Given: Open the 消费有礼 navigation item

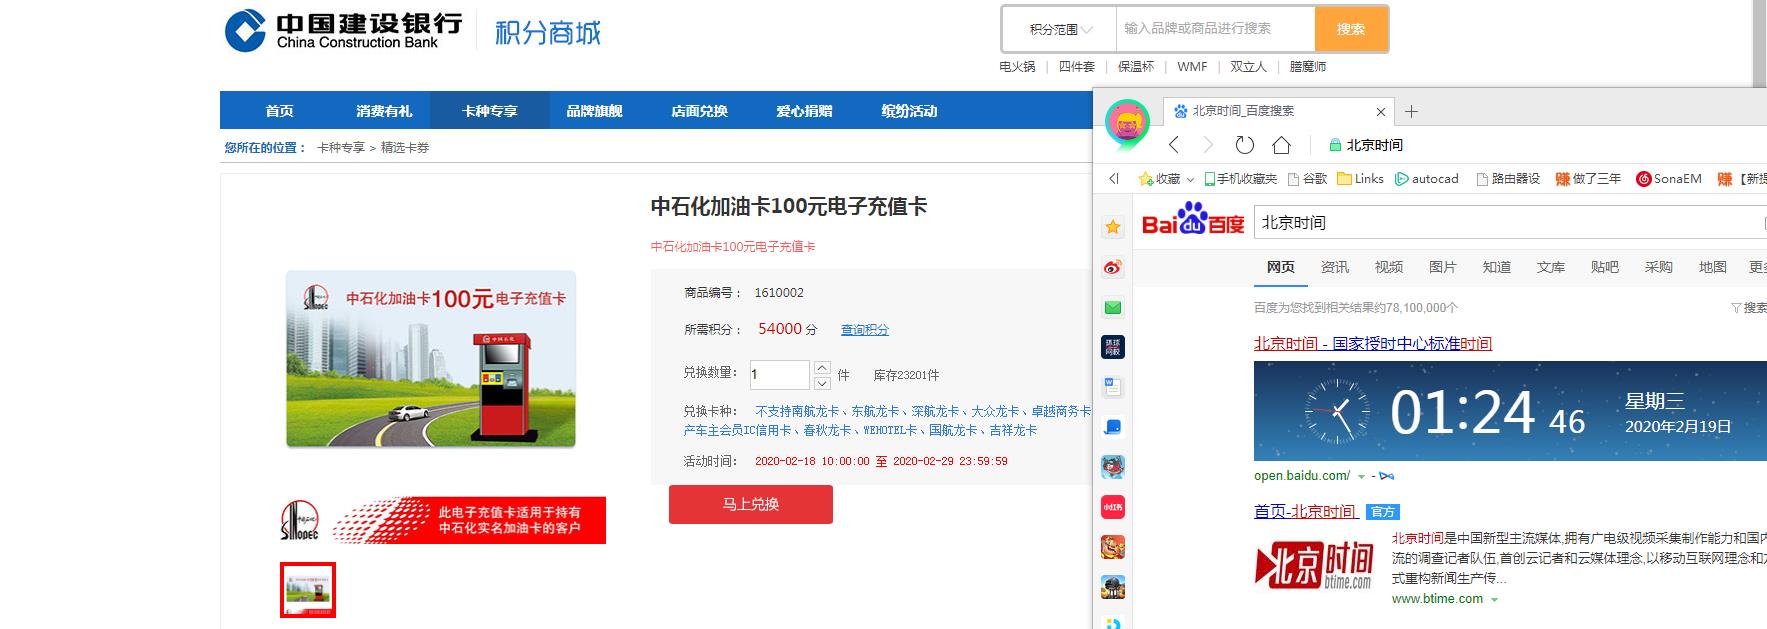Looking at the screenshot, I should tap(384, 111).
